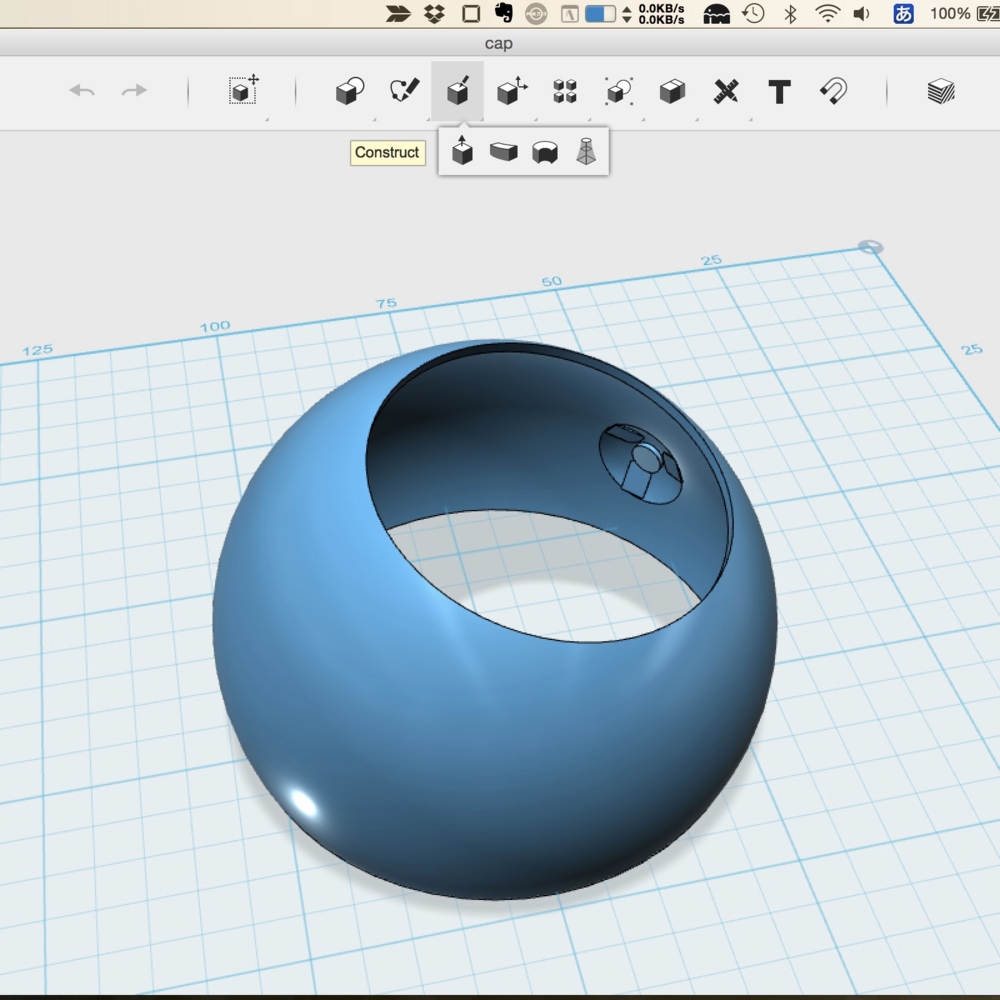Click the "cap" document title
The height and width of the screenshot is (1000, 1000).
click(499, 43)
